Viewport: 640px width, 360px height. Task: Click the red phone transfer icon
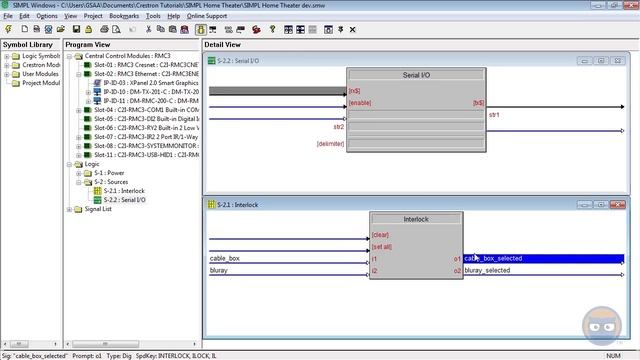coord(256,29)
